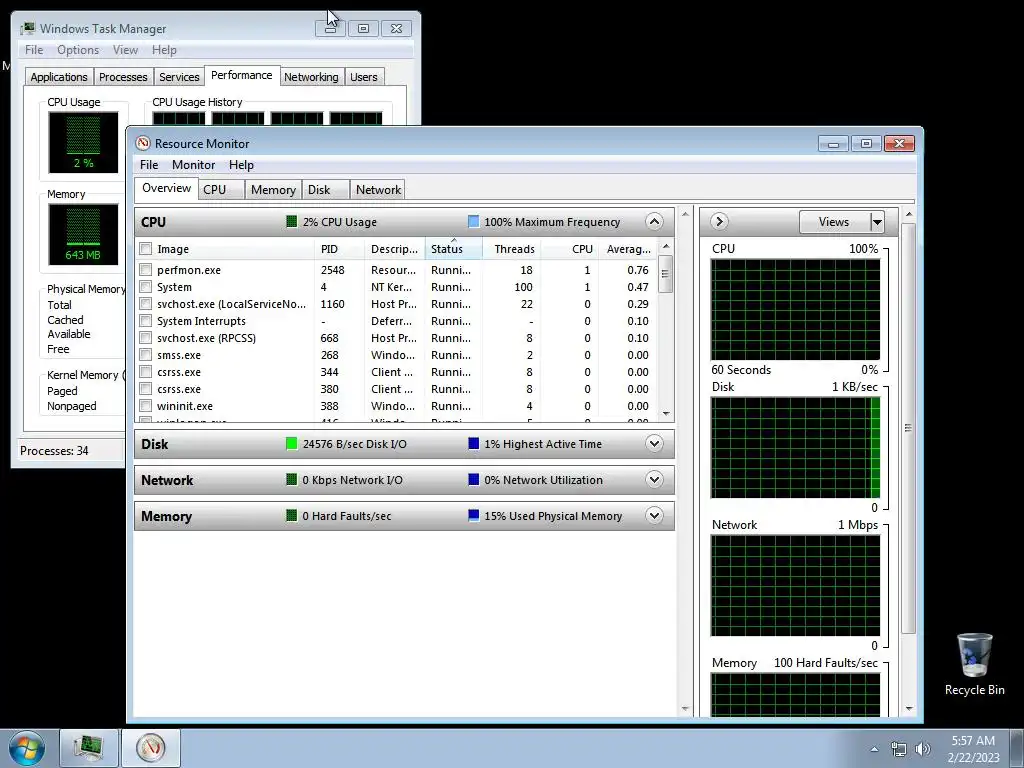Open the Processes tab in Task Manager
The image size is (1024, 768).
pyautogui.click(x=123, y=76)
